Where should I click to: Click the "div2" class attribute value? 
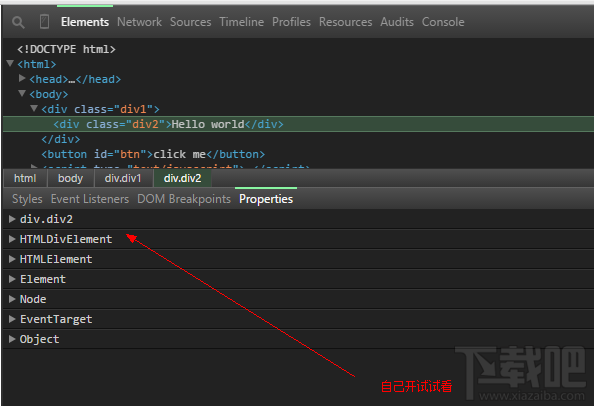coord(145,124)
